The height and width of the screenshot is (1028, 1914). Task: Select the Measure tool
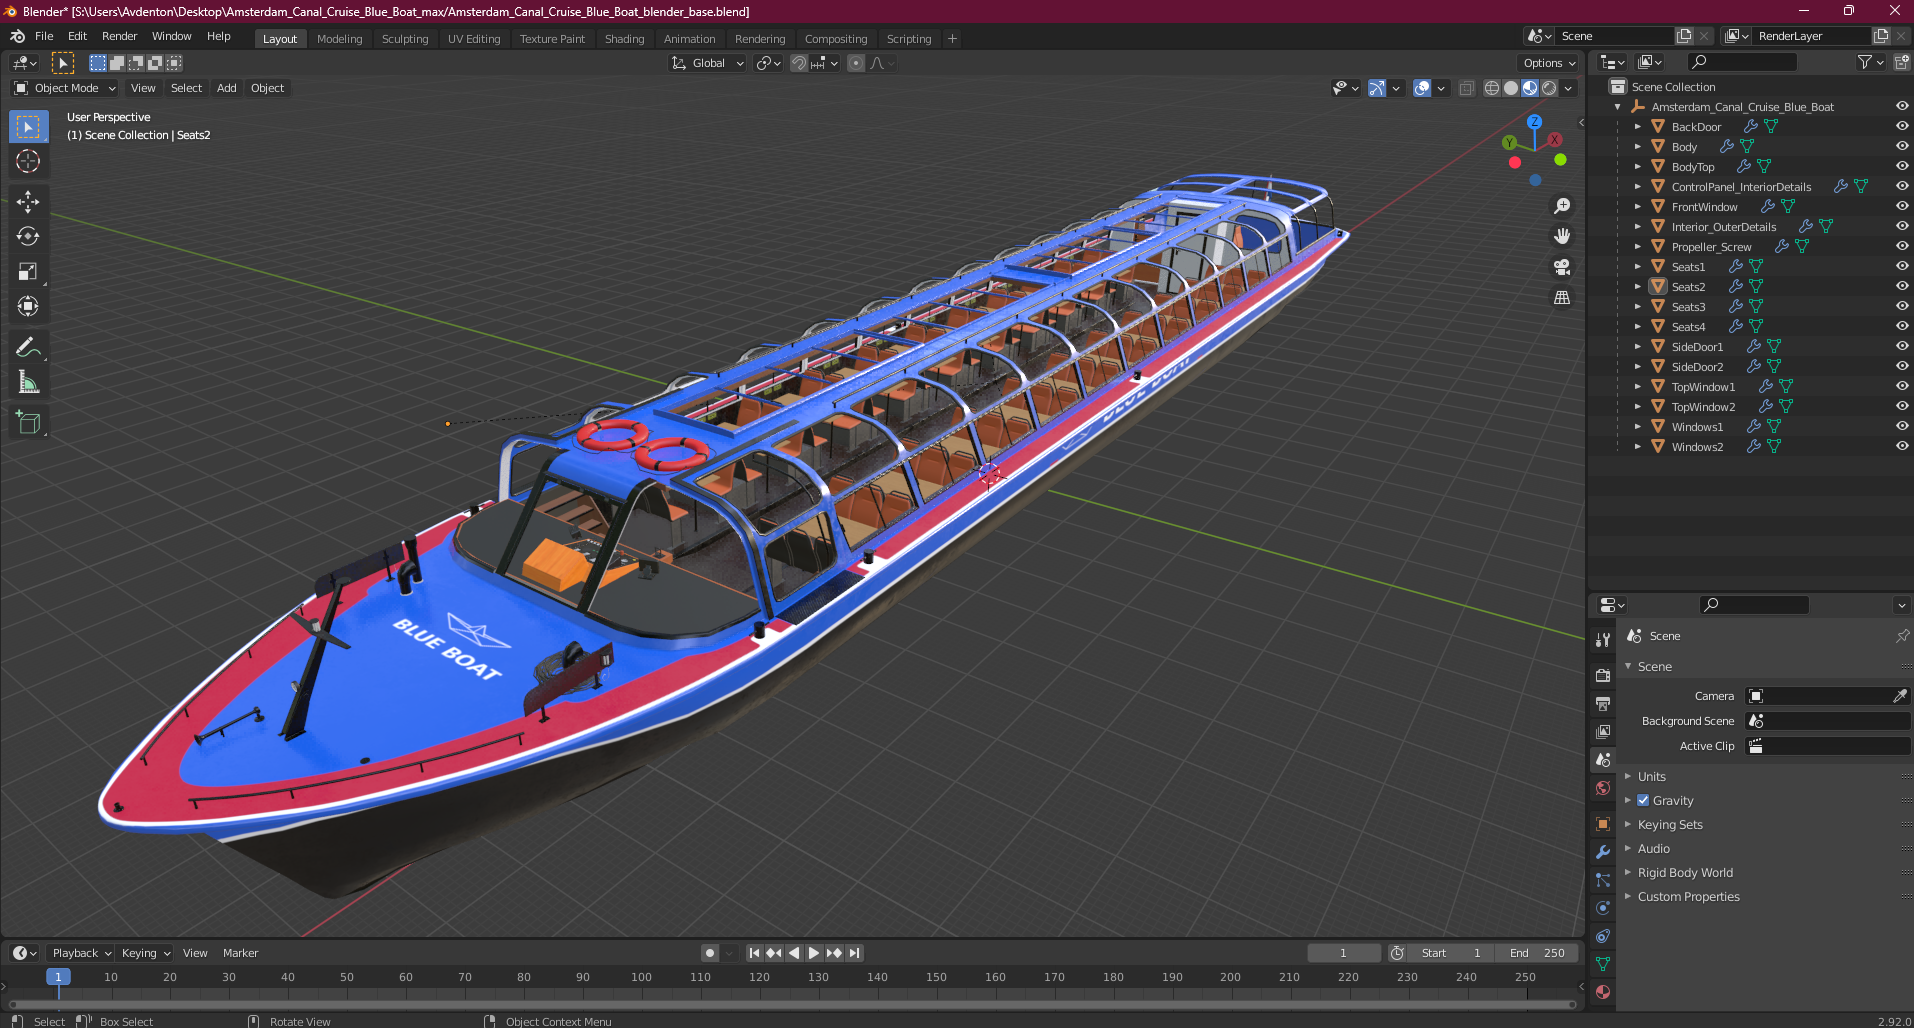[x=28, y=382]
